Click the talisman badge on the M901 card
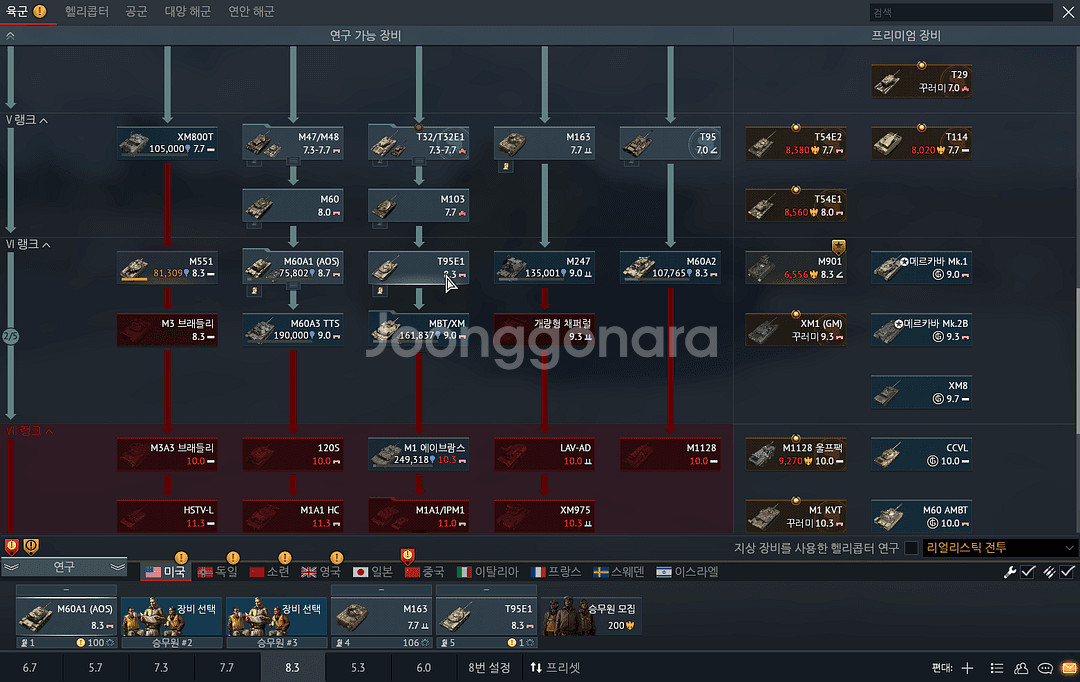The height and width of the screenshot is (682, 1080). click(838, 247)
